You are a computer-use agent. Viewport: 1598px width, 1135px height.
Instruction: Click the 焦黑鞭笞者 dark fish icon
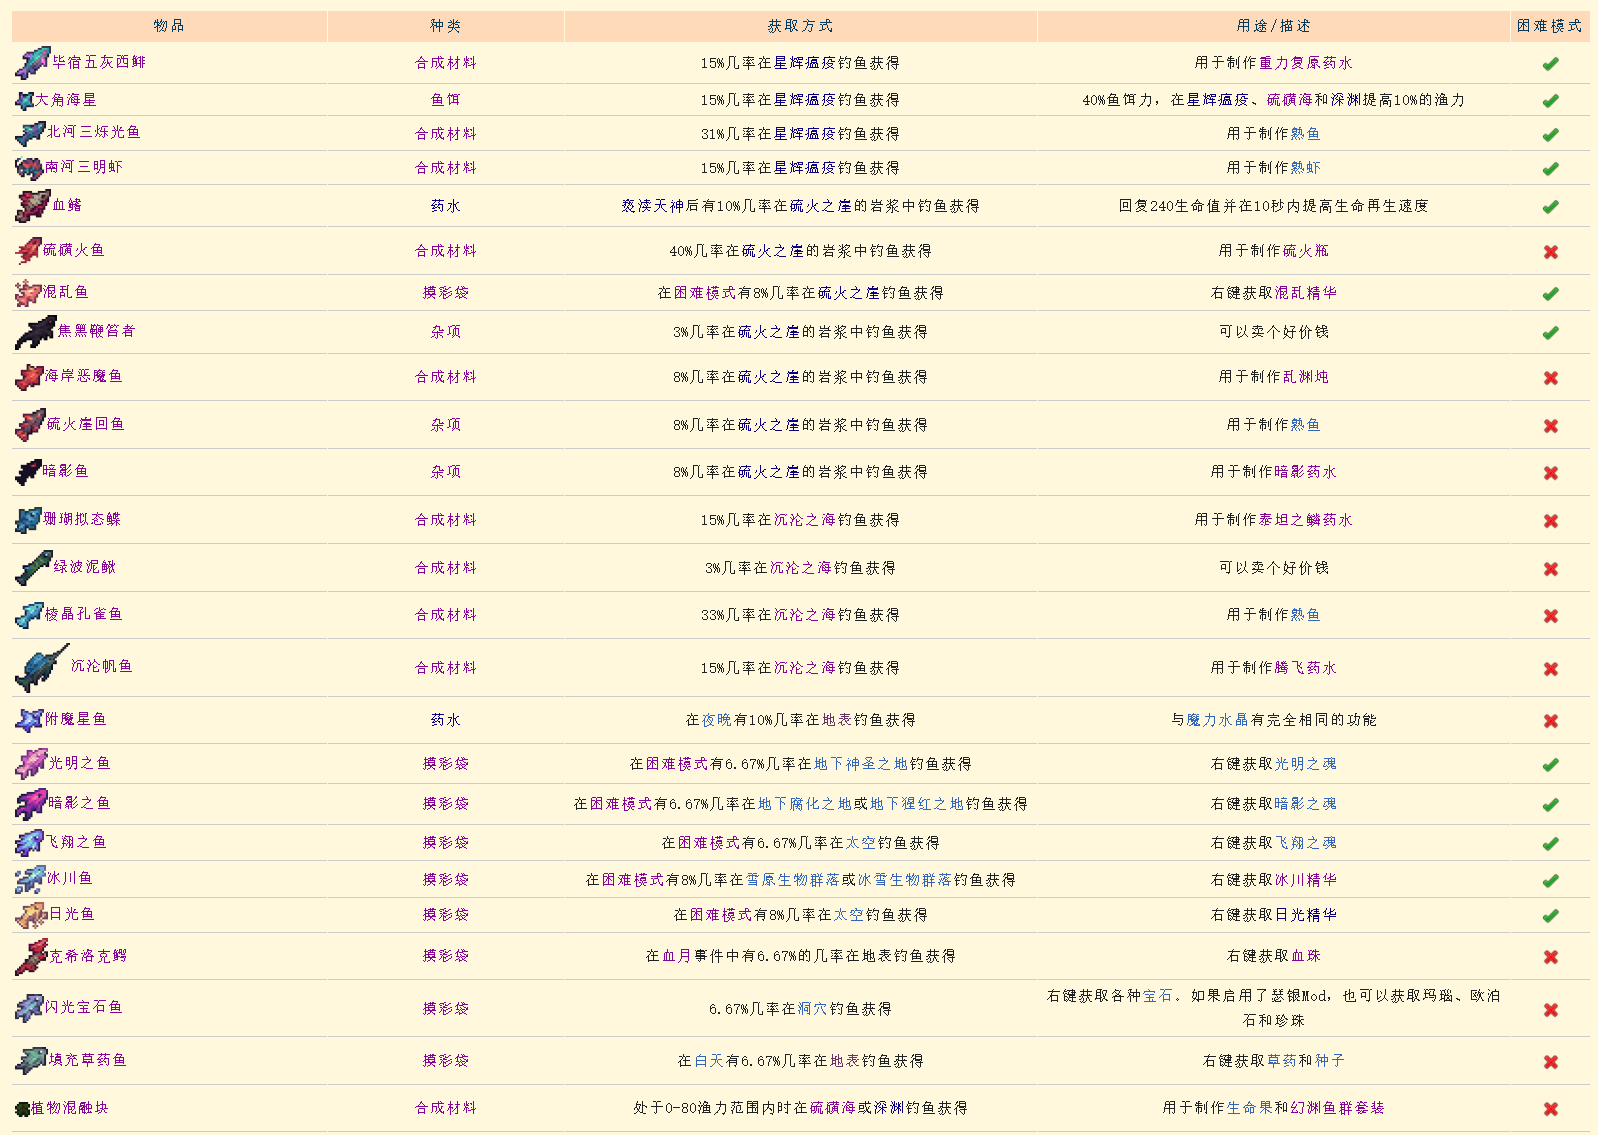pyautogui.click(x=36, y=333)
